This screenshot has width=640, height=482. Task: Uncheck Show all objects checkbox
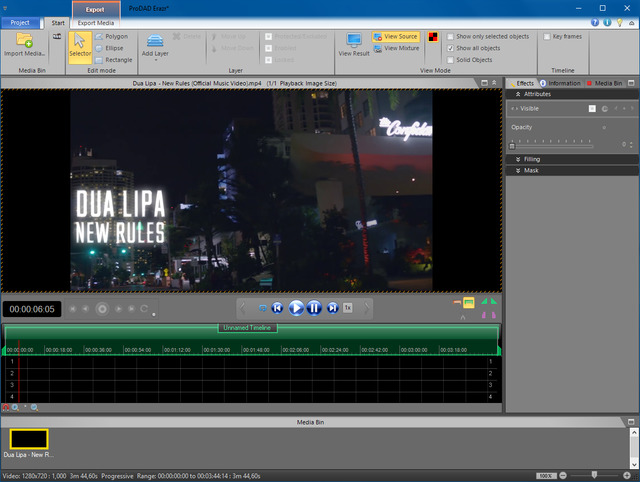450,48
